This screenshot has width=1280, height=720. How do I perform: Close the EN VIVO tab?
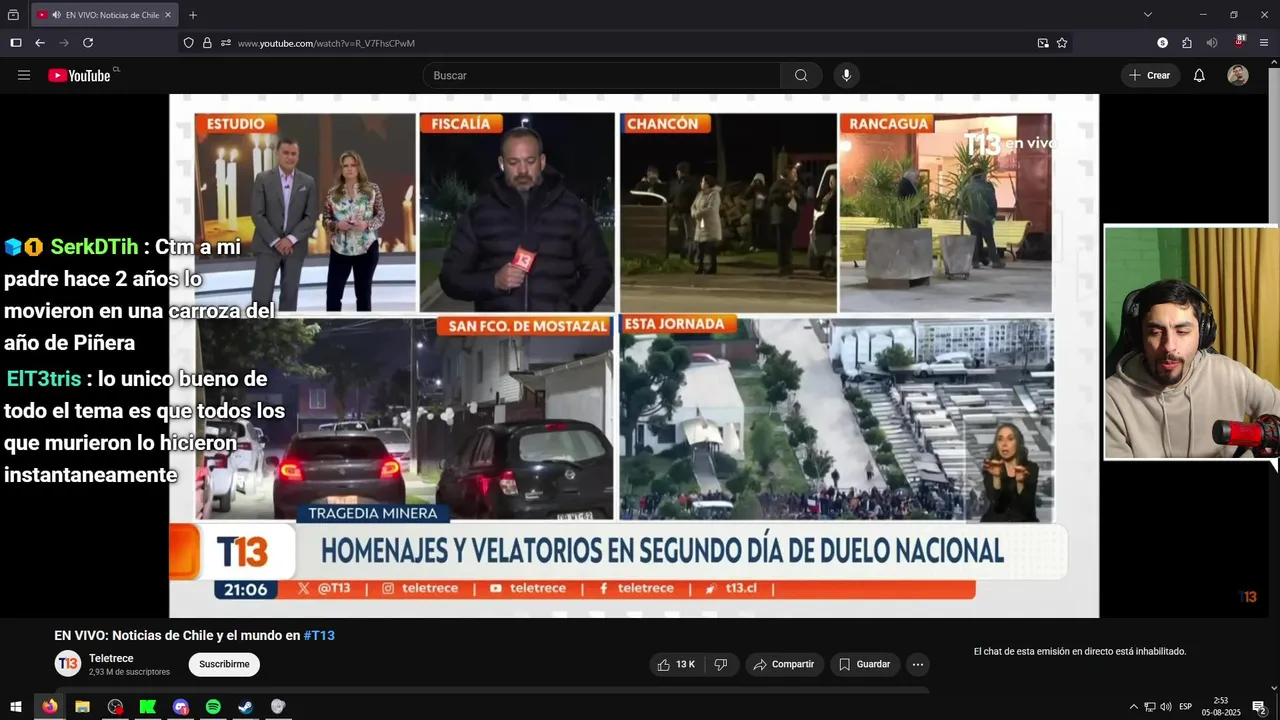168,15
